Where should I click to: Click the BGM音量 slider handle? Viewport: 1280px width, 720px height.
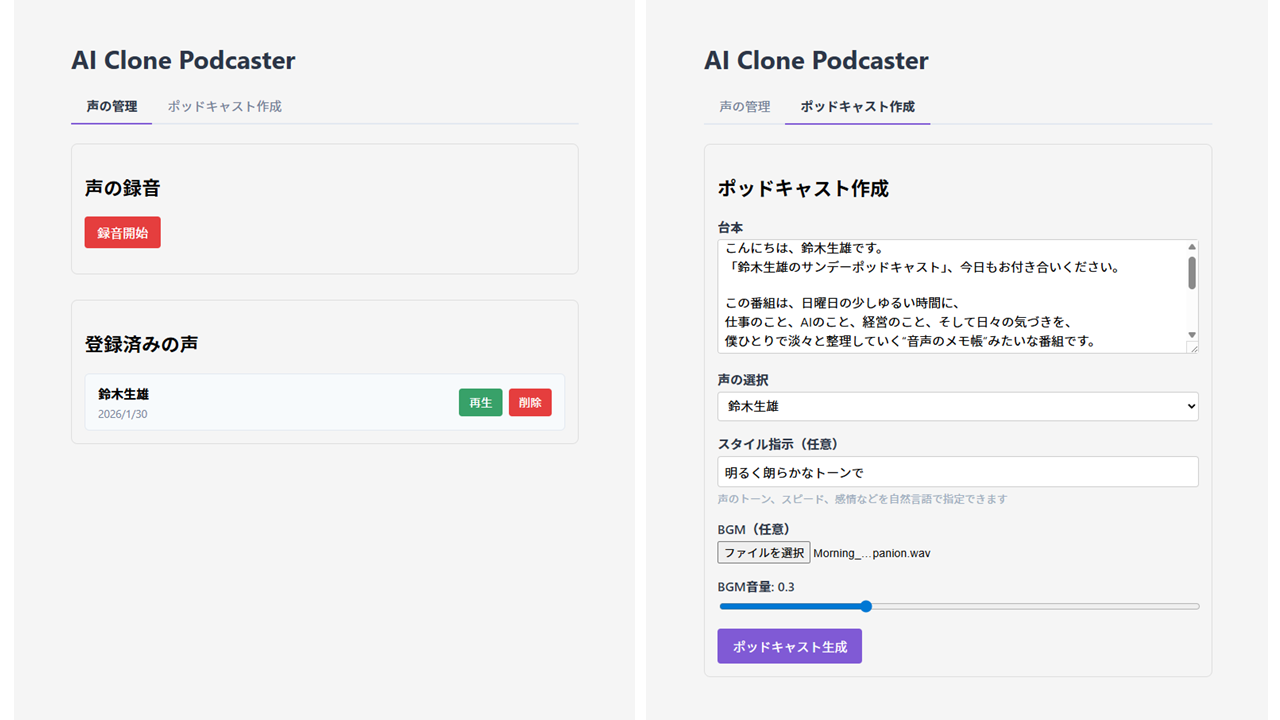coord(866,606)
